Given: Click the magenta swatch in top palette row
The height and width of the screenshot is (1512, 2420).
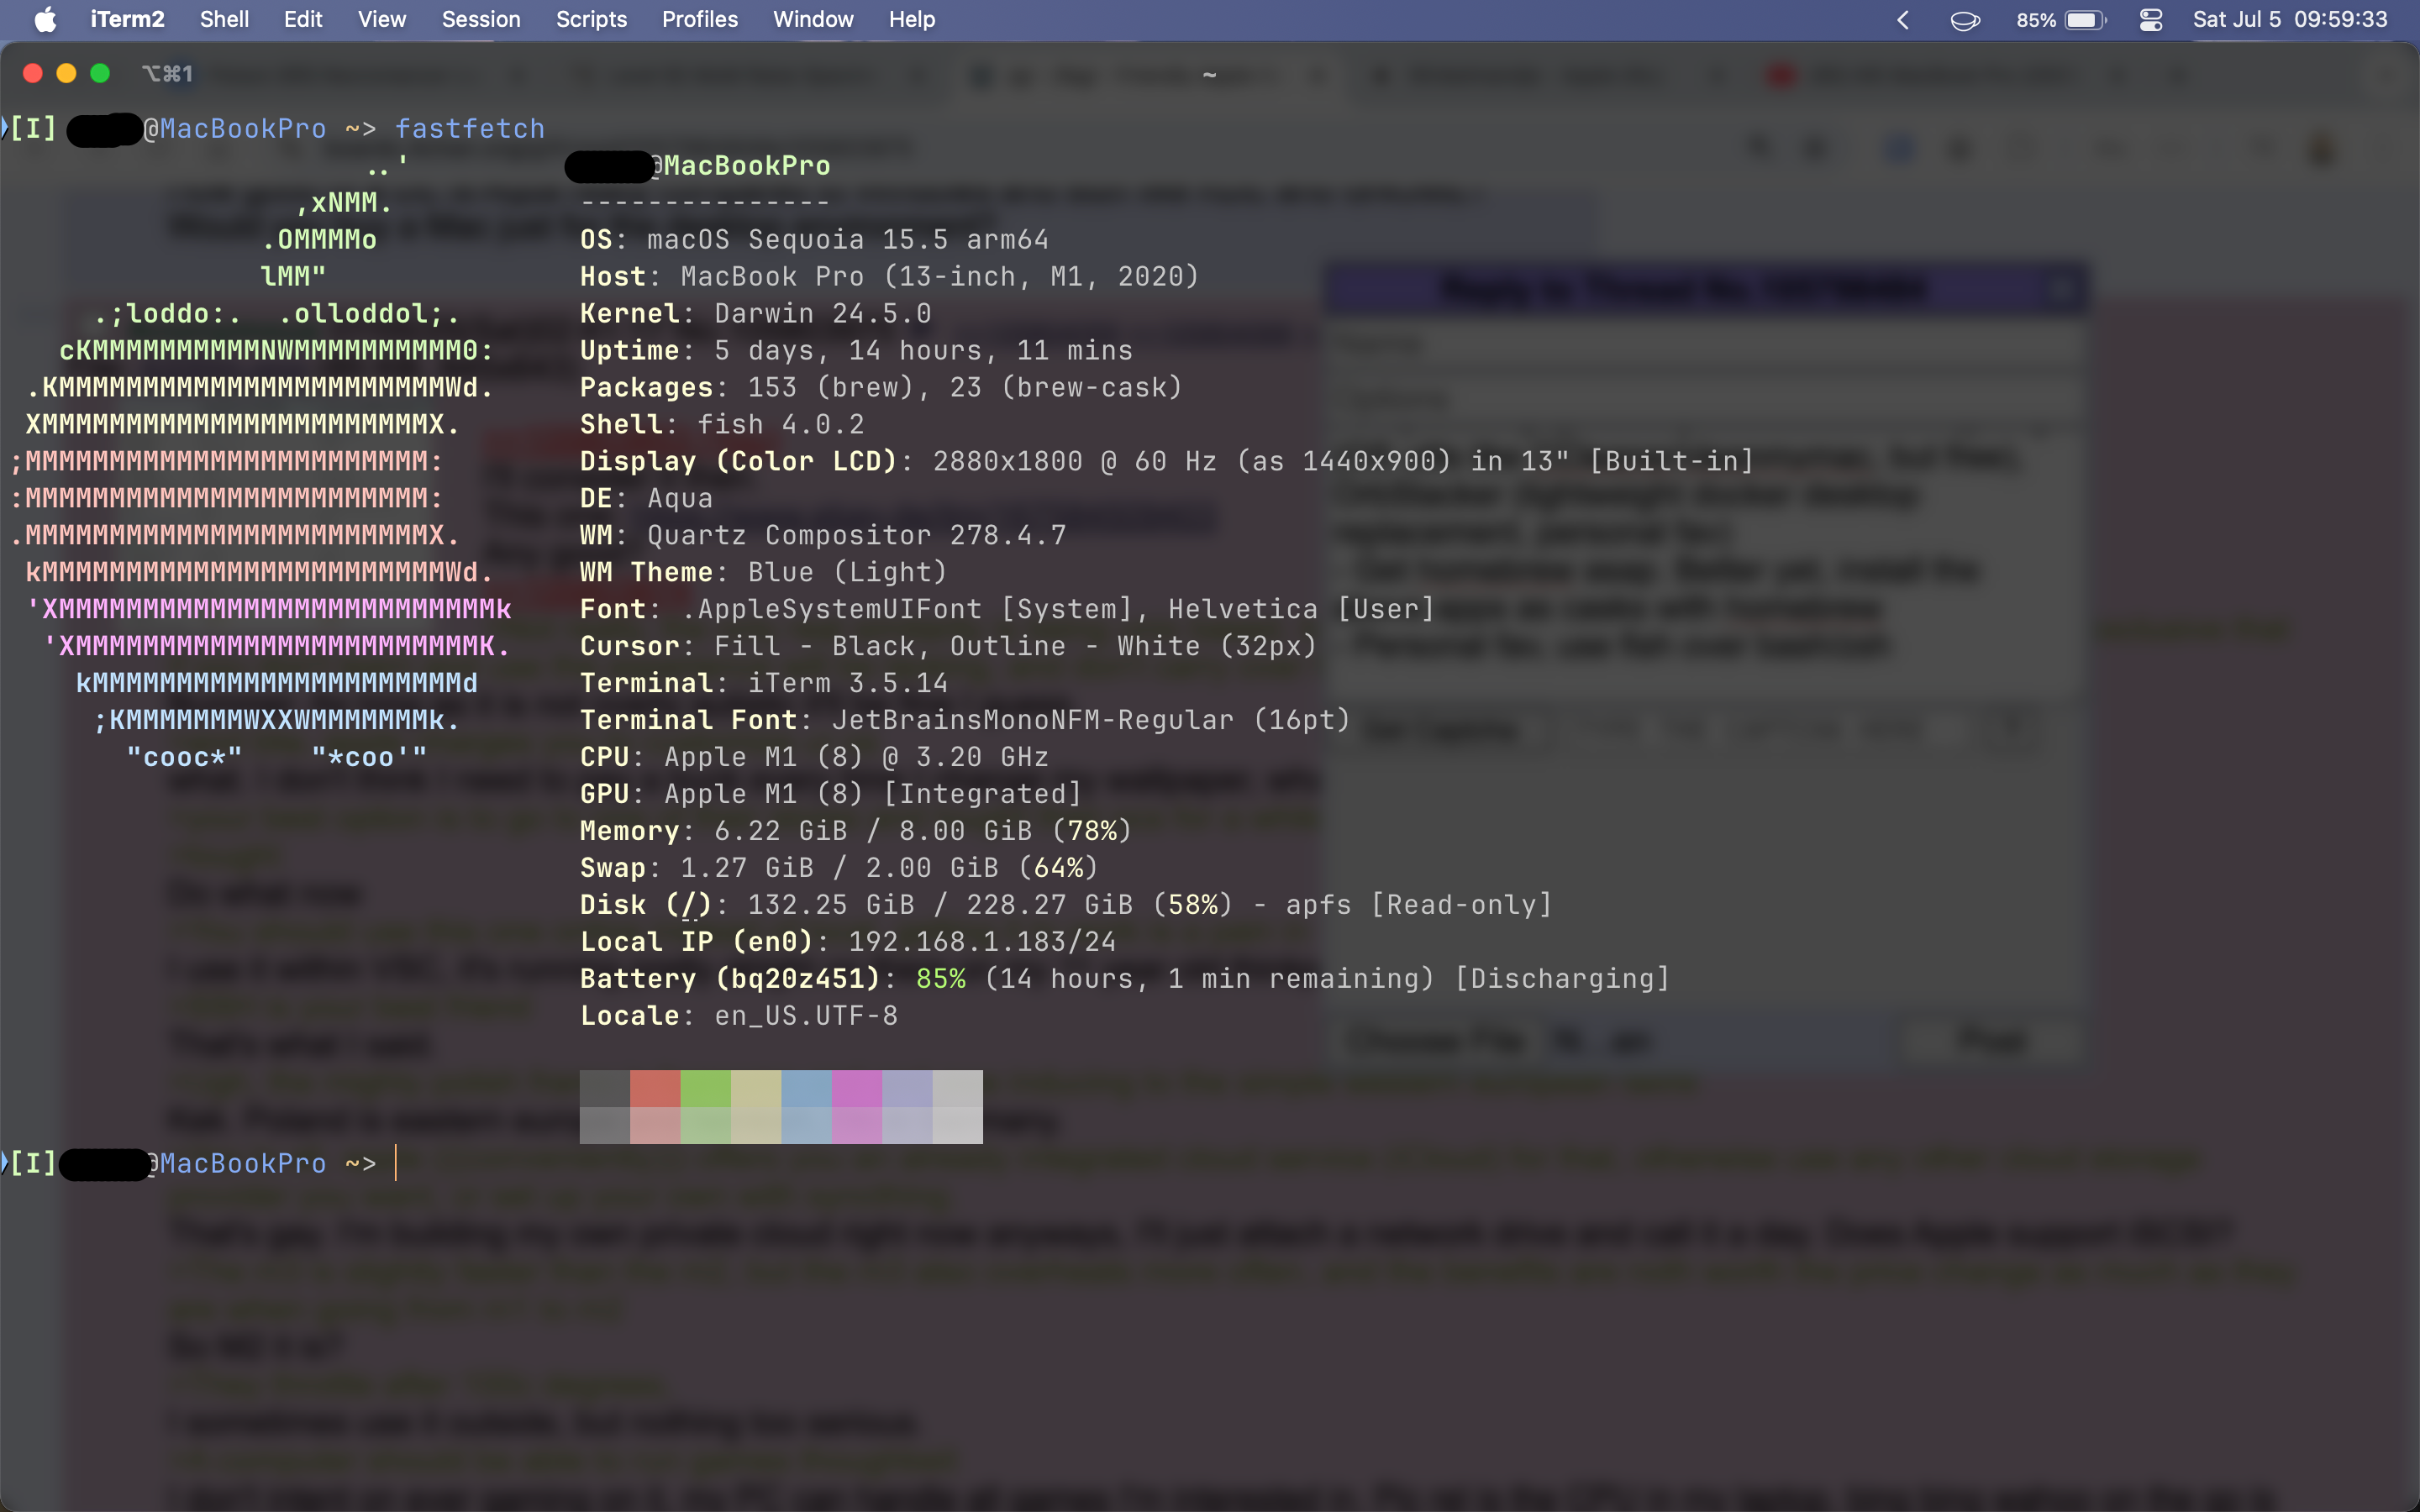Looking at the screenshot, I should click(x=857, y=1088).
